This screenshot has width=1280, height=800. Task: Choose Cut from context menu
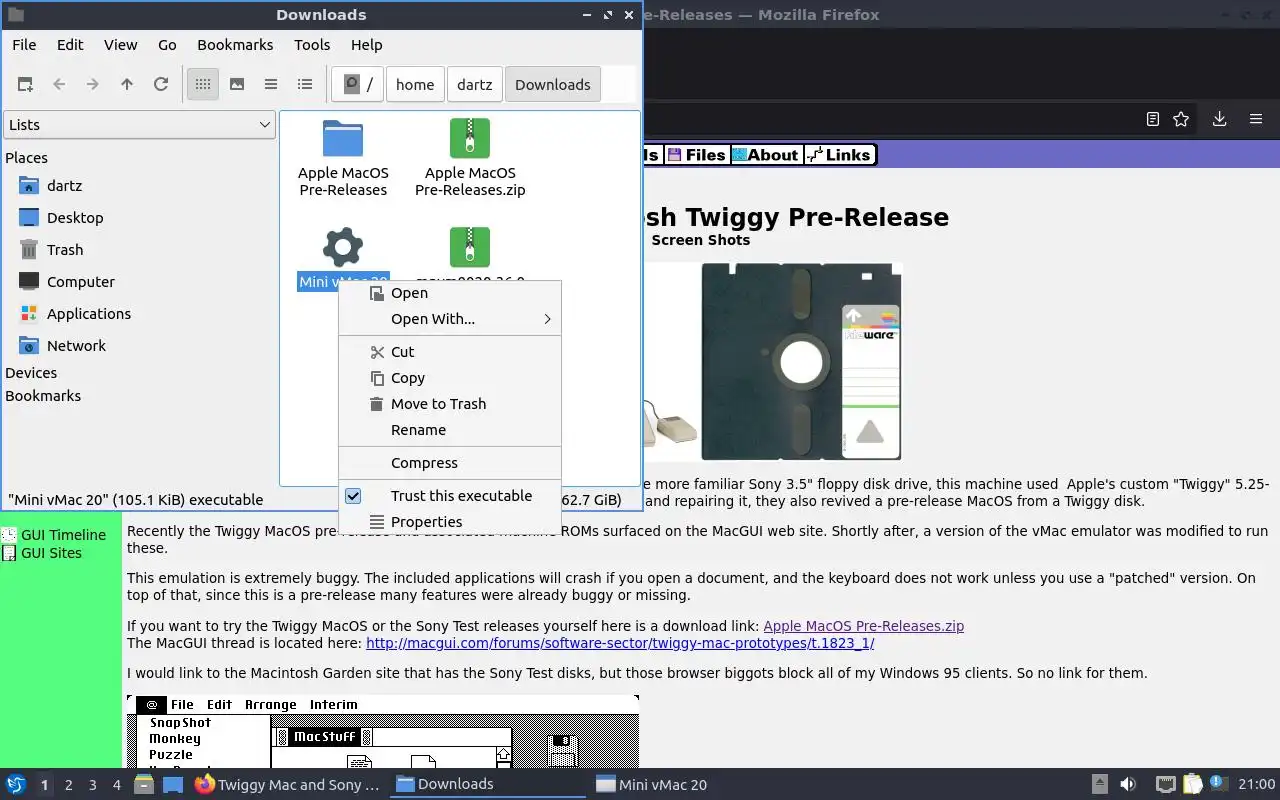[x=450, y=352]
